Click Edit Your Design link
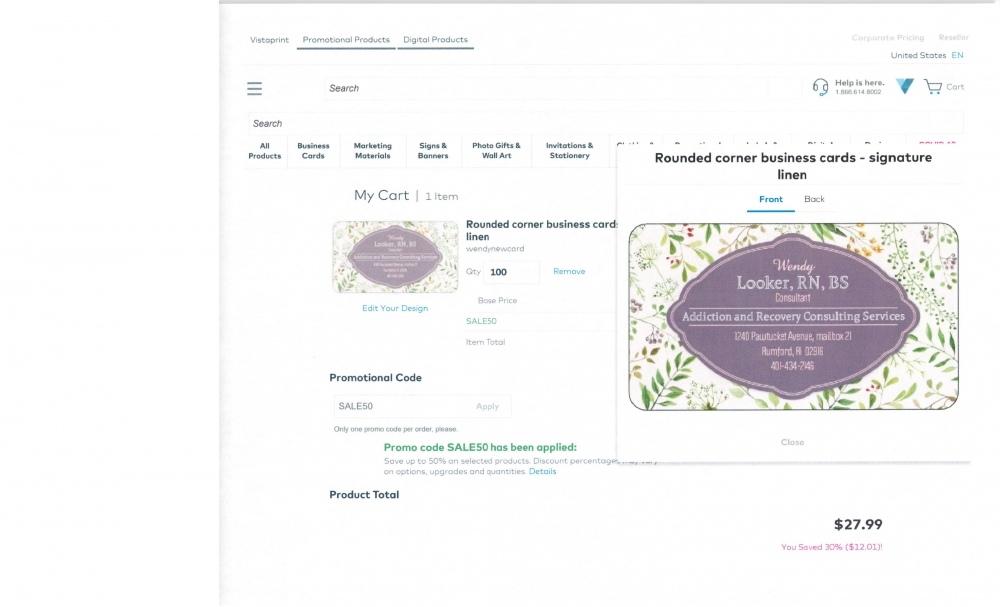The height and width of the screenshot is (607, 1000). pyautogui.click(x=395, y=308)
